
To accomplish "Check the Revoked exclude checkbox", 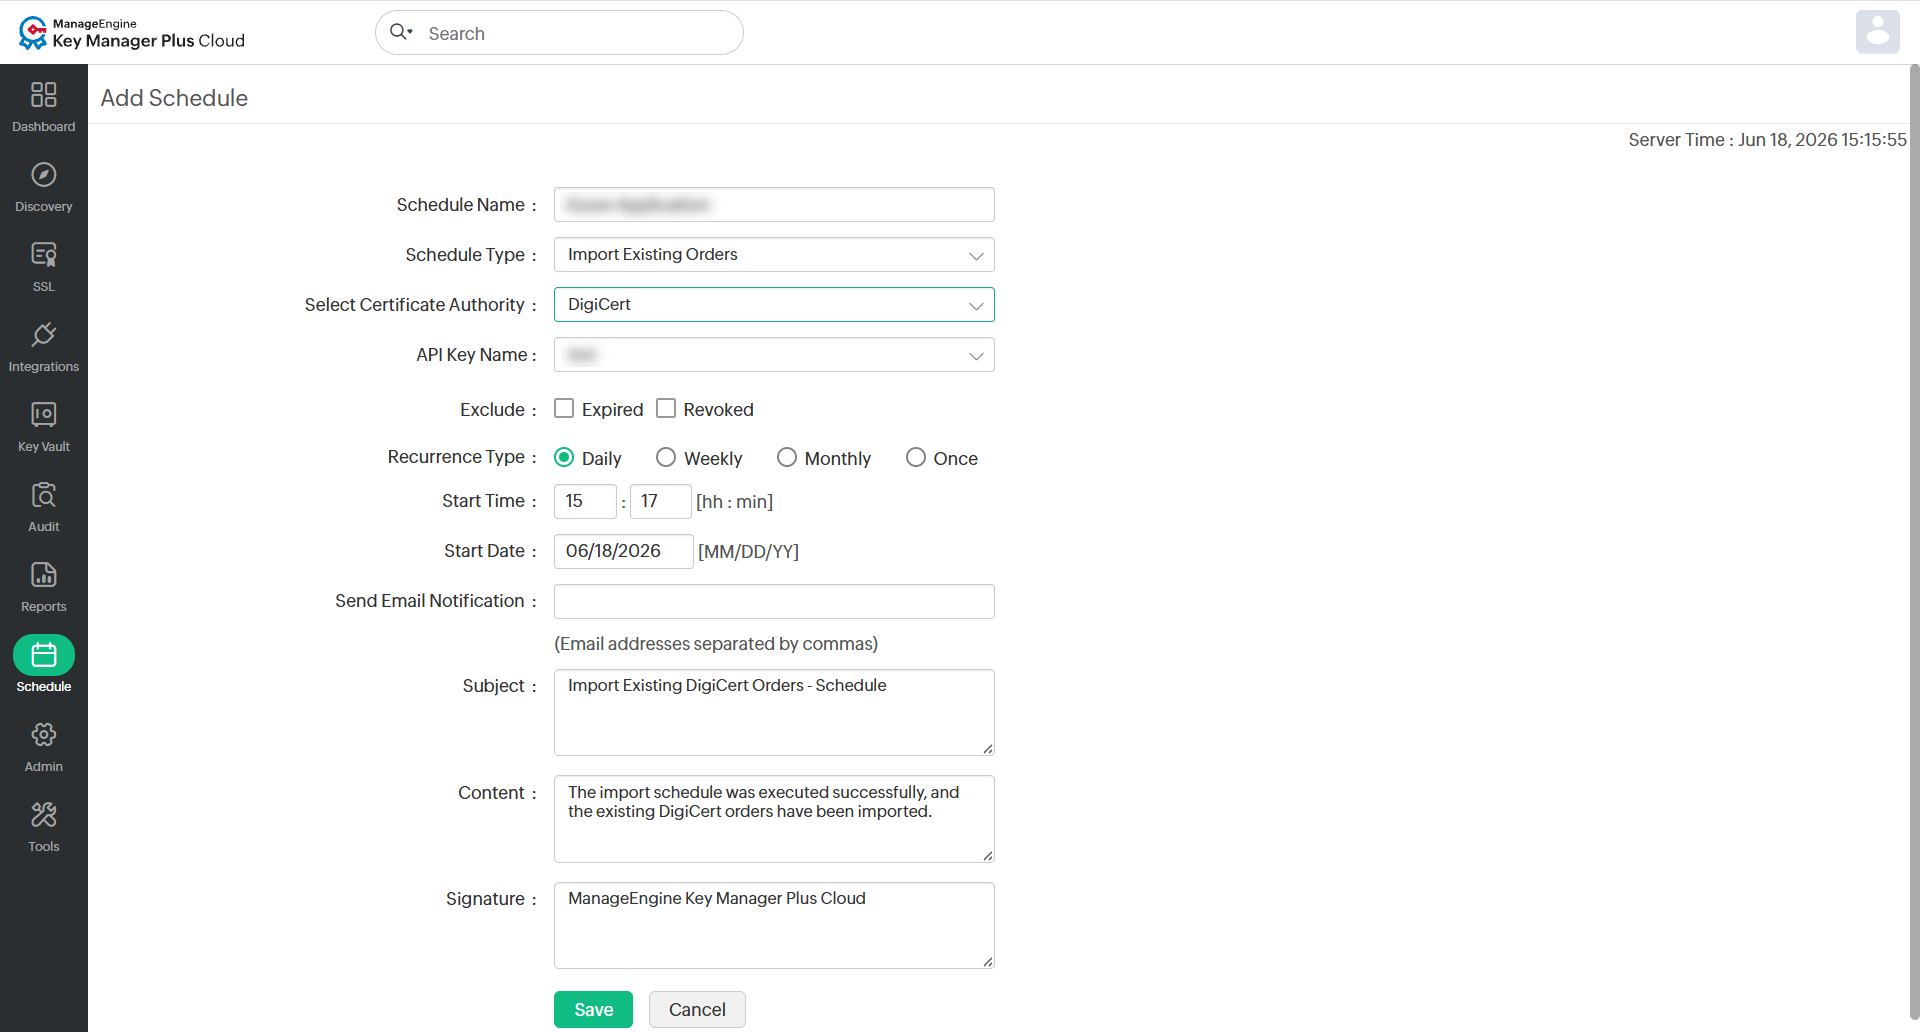I will pyautogui.click(x=666, y=408).
